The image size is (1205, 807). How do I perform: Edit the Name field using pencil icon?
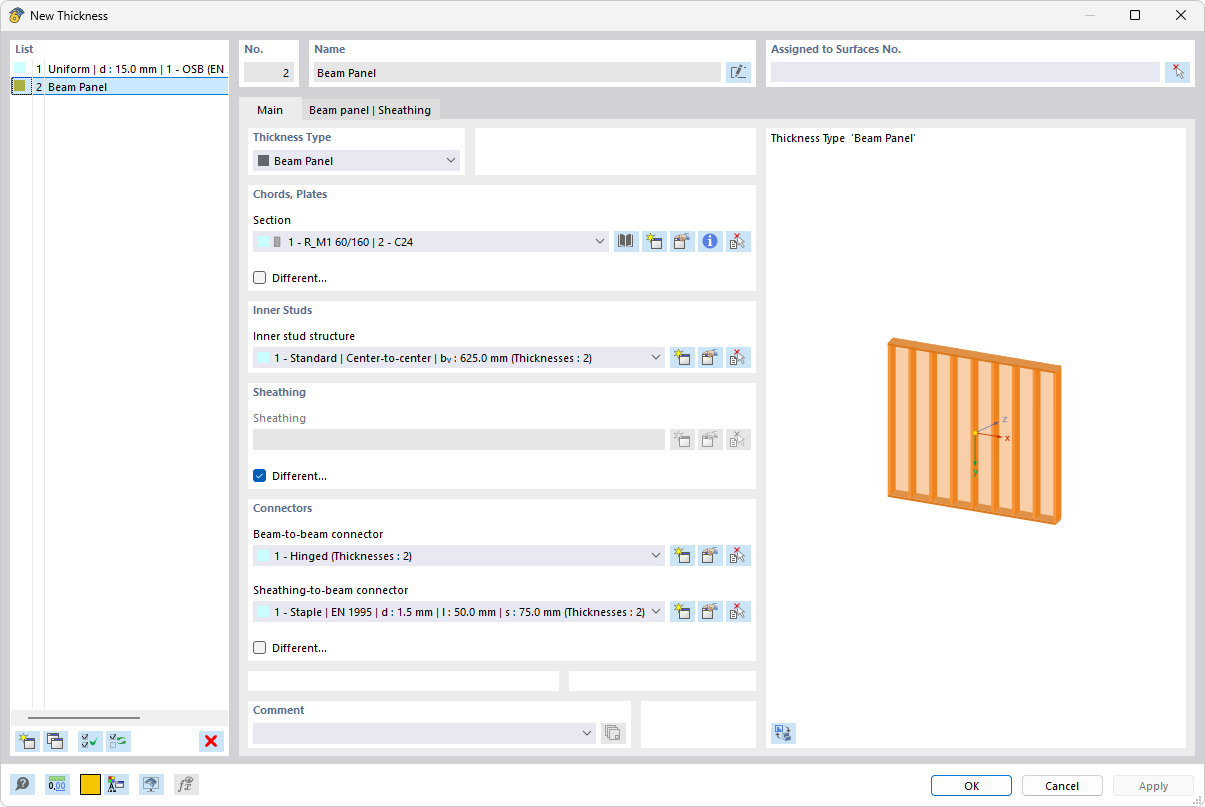pyautogui.click(x=738, y=71)
